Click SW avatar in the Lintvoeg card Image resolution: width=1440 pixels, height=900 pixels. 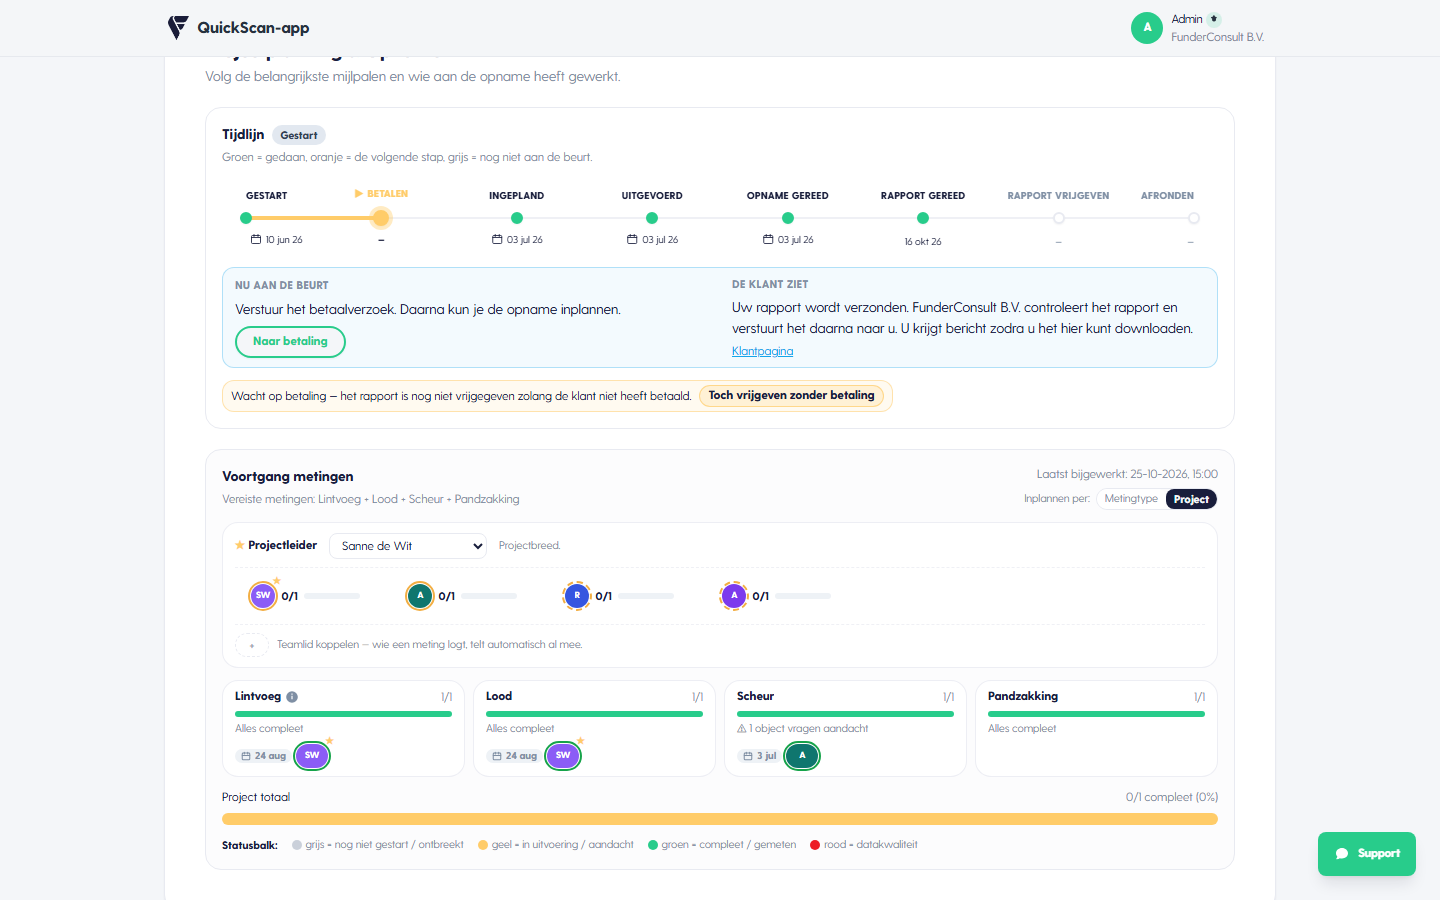pyautogui.click(x=312, y=755)
